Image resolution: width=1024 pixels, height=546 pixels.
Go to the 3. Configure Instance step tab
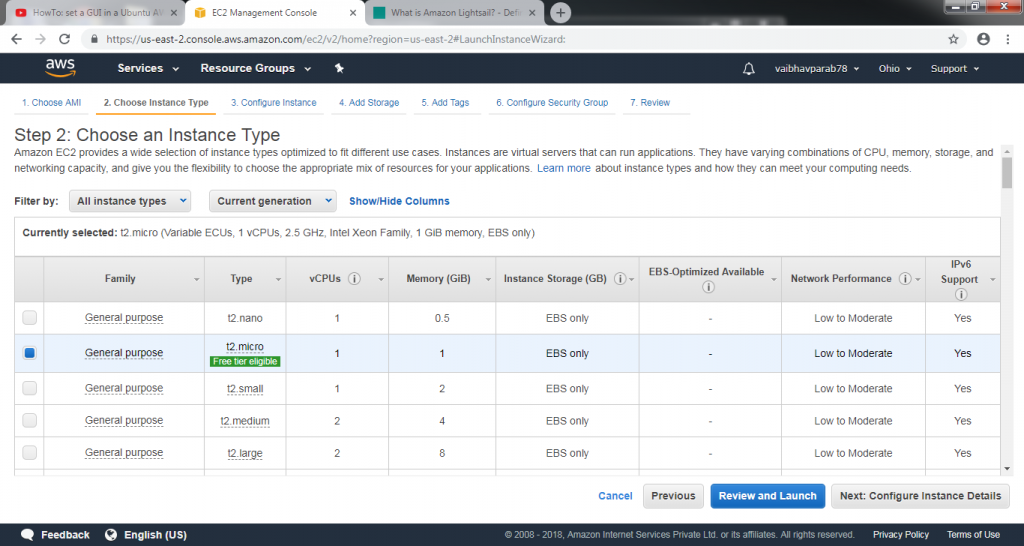273,103
